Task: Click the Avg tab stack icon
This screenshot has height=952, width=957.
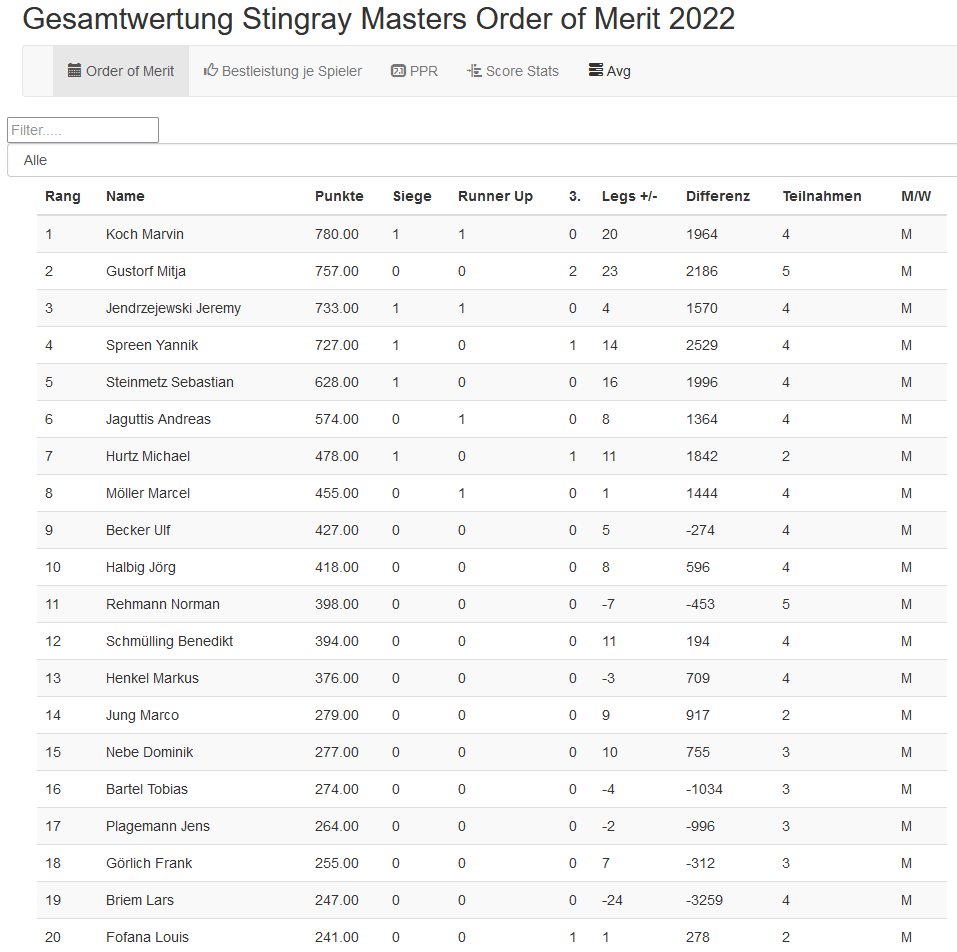Action: tap(596, 71)
